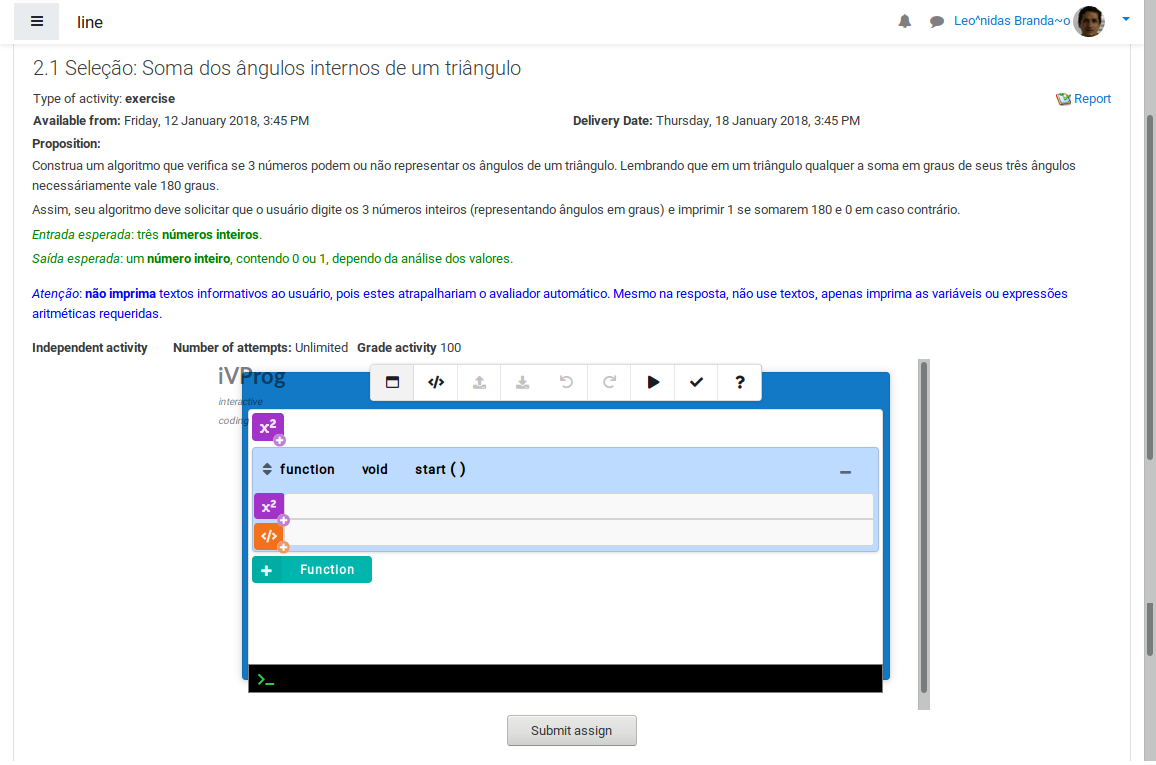Click the download program icon
This screenshot has height=765, width=1156.
[522, 382]
